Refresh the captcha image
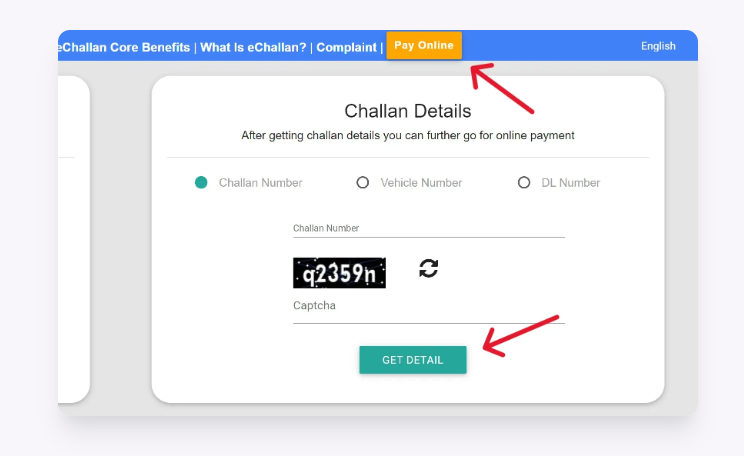The image size is (744, 456). [429, 268]
